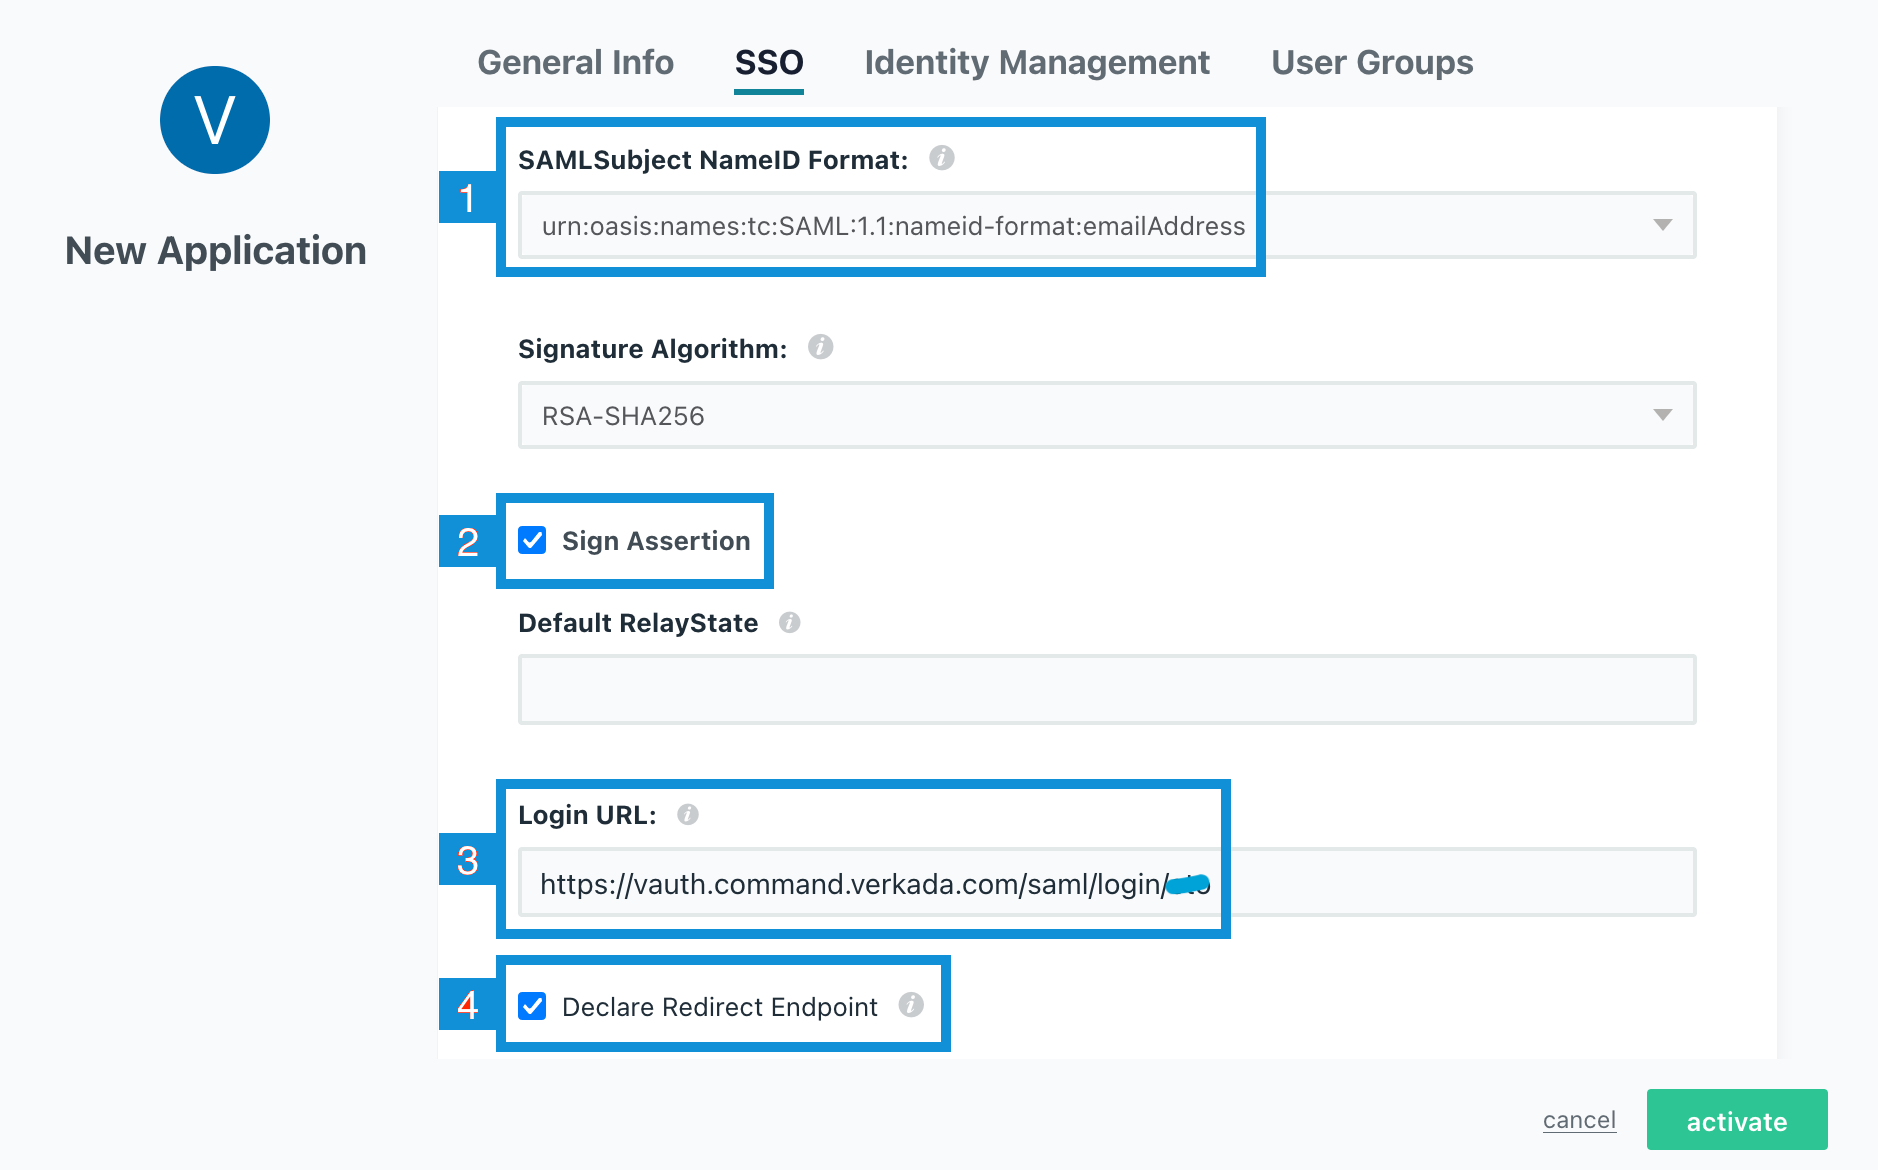The image size is (1878, 1170).
Task: Open the Identity Management tab
Action: pyautogui.click(x=1036, y=63)
